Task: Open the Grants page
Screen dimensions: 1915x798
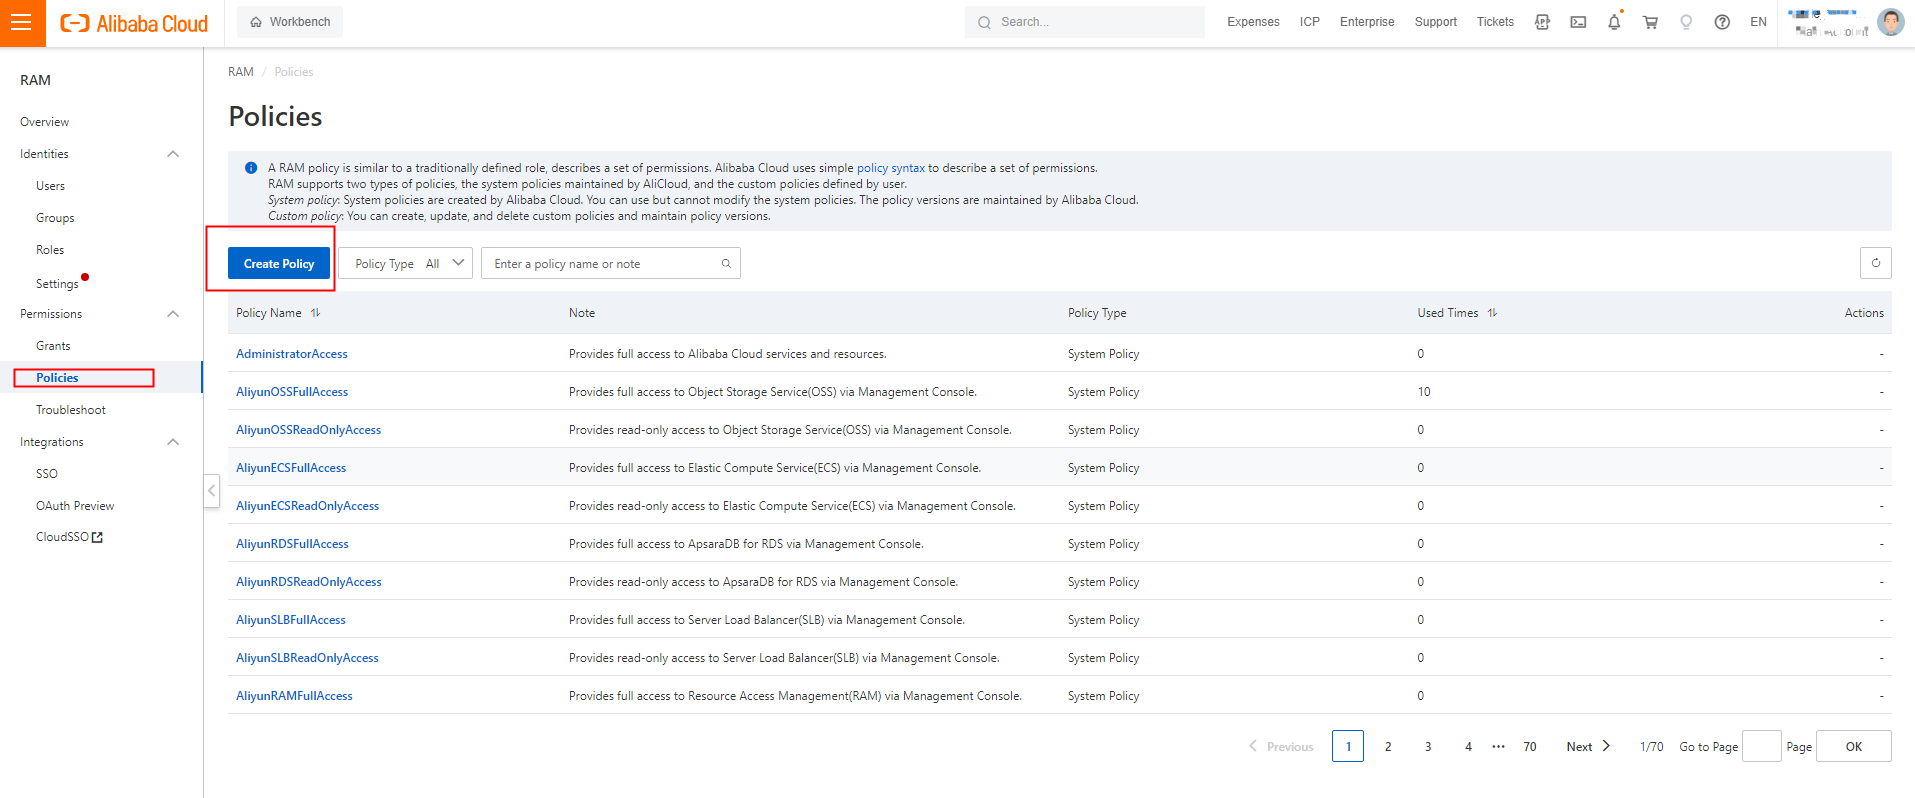Action: click(53, 346)
